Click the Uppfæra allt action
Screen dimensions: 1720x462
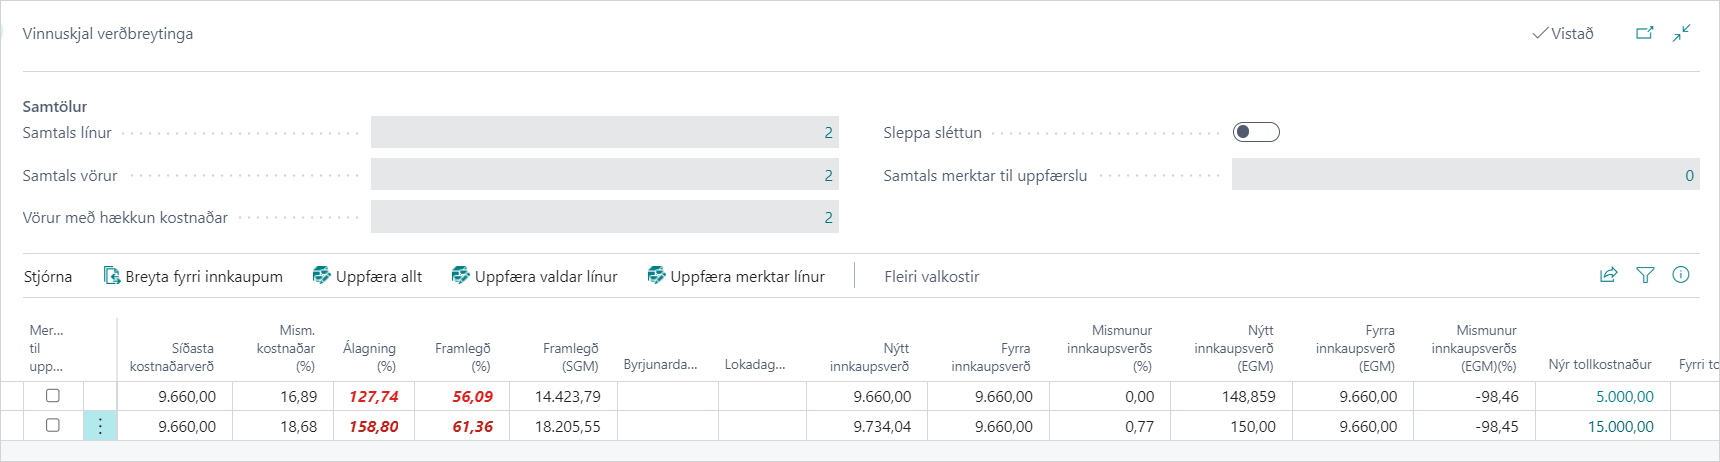[x=367, y=276]
